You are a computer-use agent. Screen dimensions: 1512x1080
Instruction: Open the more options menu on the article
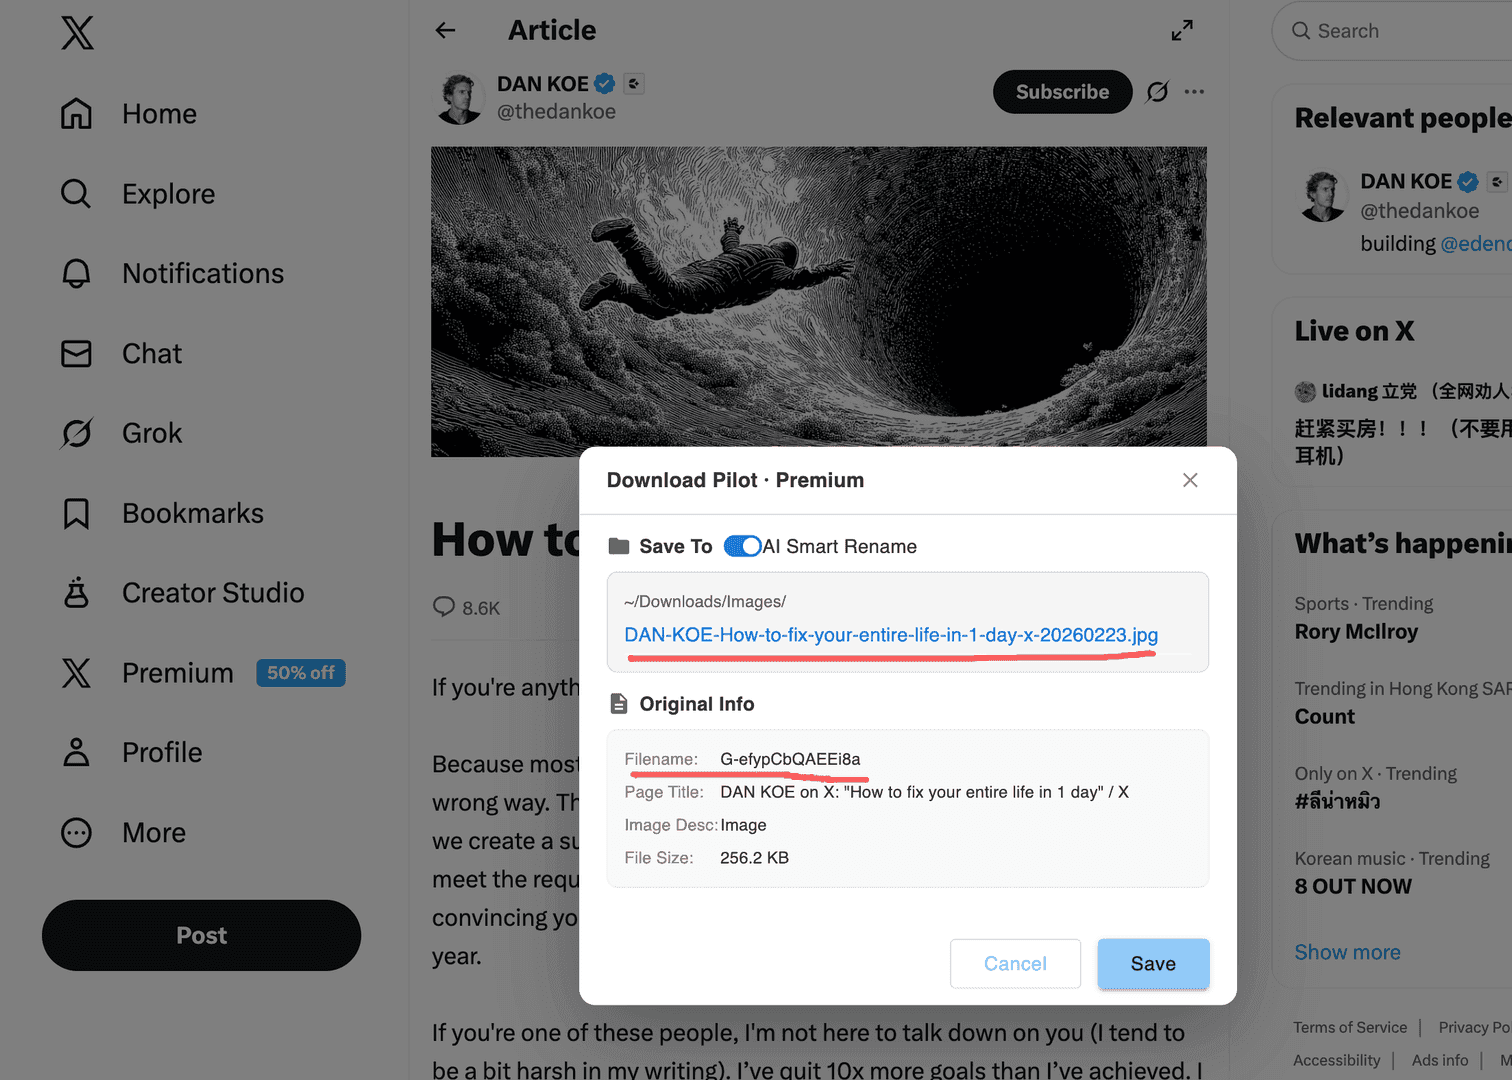pos(1194,91)
